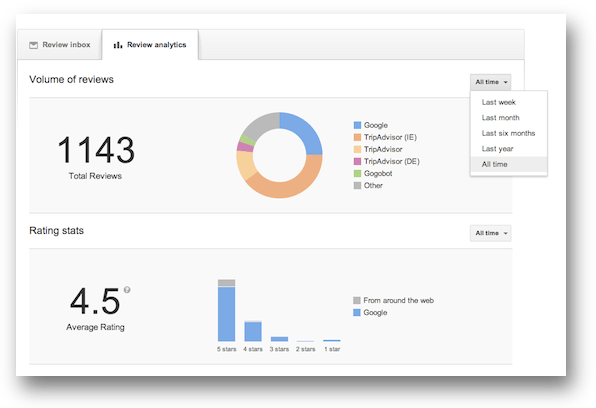Click the 5 stars axis label
This screenshot has height=408, width=596.
(x=227, y=349)
